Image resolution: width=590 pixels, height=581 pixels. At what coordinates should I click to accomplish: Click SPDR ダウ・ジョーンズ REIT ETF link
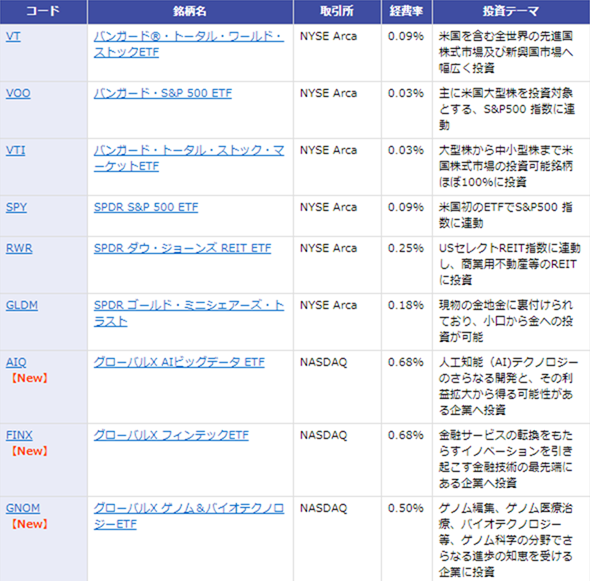(182, 248)
